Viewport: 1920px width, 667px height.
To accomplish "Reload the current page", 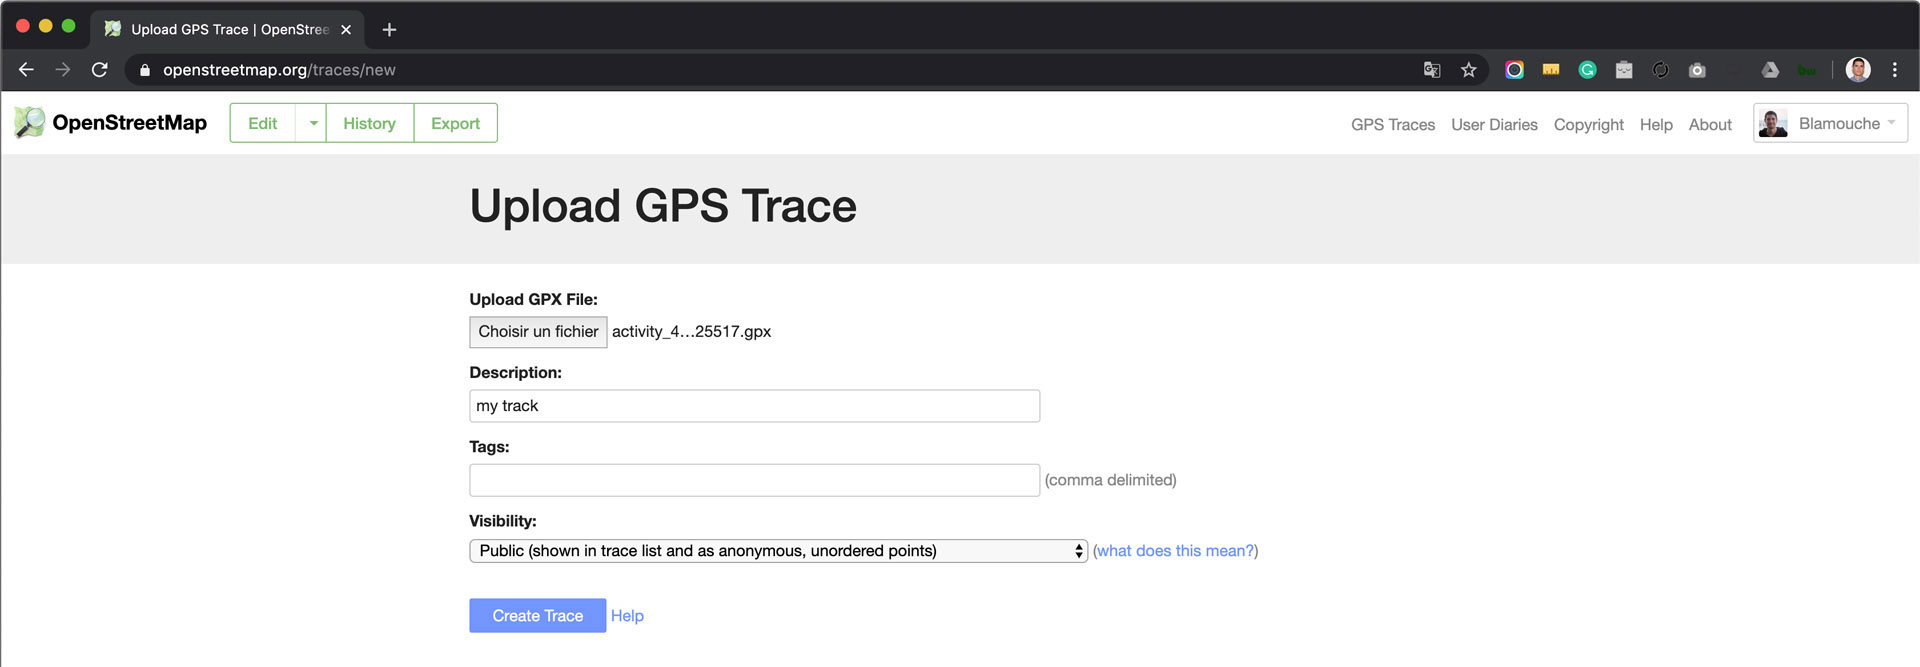I will [x=99, y=70].
